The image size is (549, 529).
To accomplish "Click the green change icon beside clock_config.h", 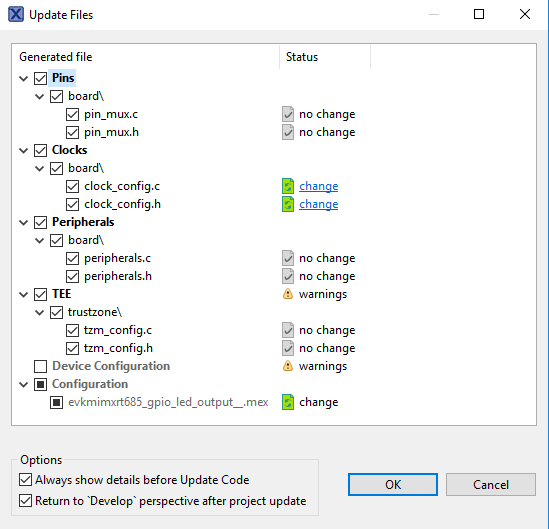I will click(x=288, y=204).
